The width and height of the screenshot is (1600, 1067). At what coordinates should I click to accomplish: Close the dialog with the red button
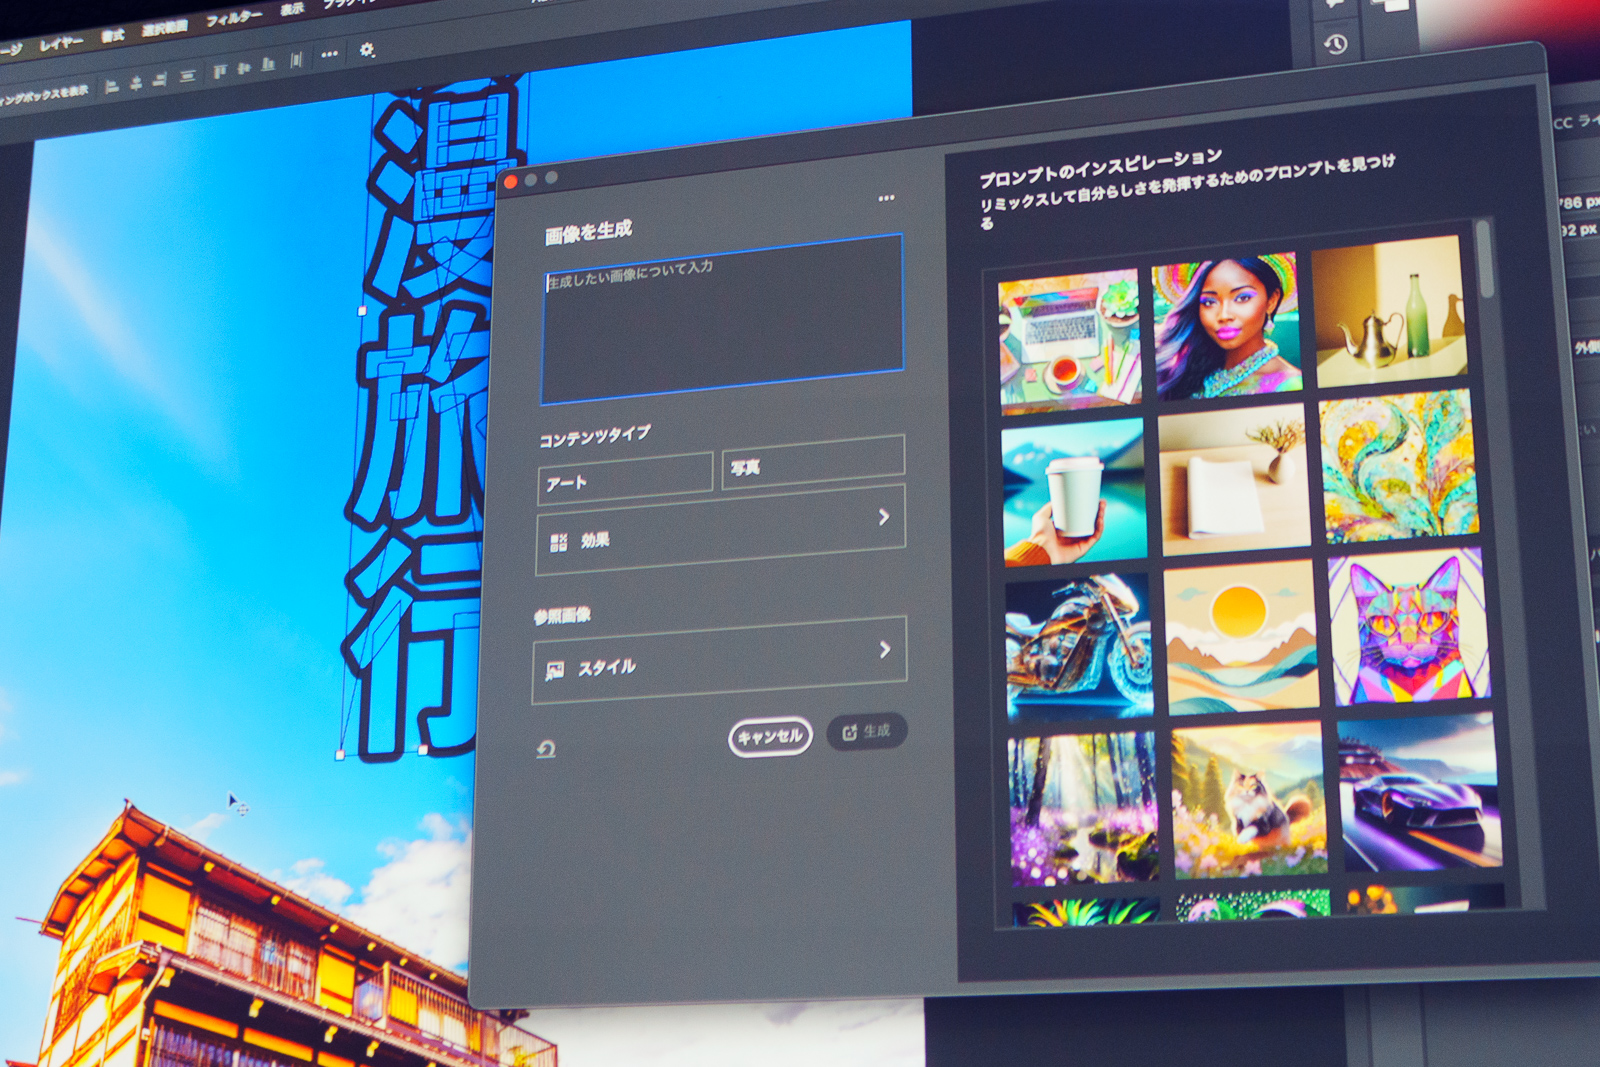(x=511, y=181)
